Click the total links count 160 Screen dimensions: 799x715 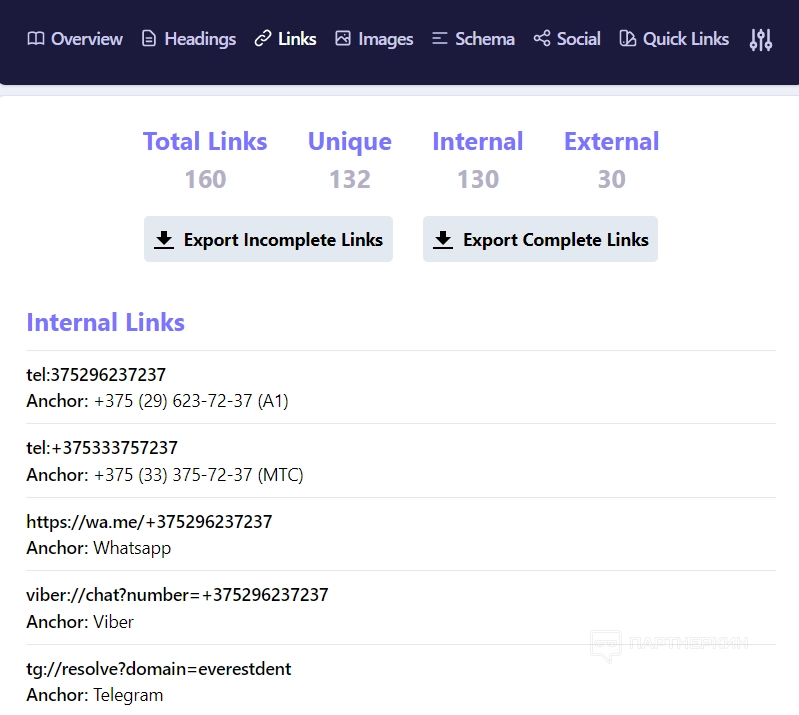205,179
